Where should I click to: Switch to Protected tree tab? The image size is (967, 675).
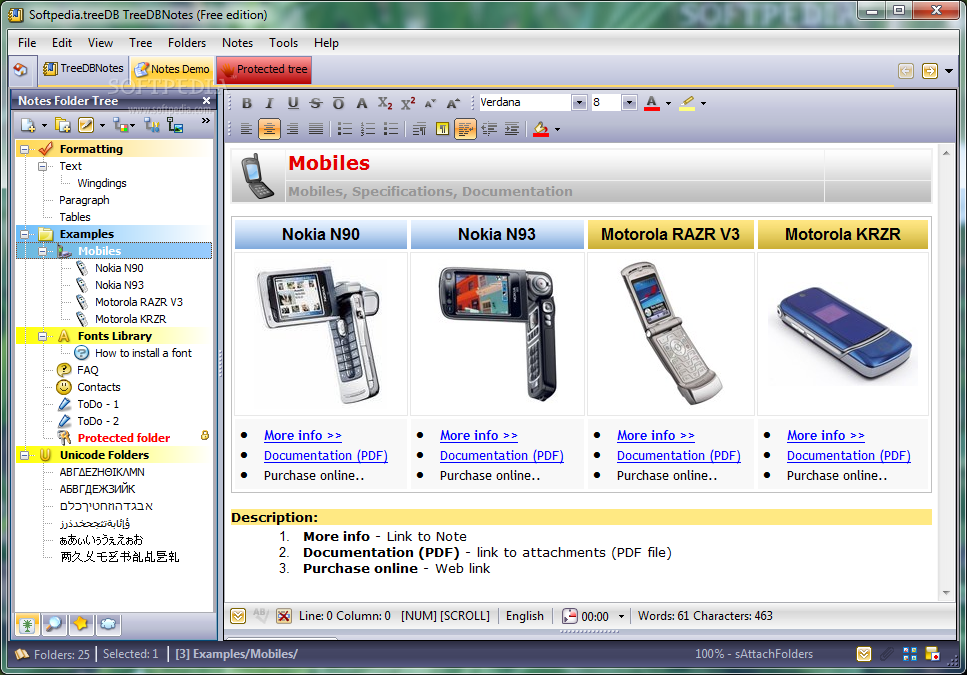click(264, 69)
